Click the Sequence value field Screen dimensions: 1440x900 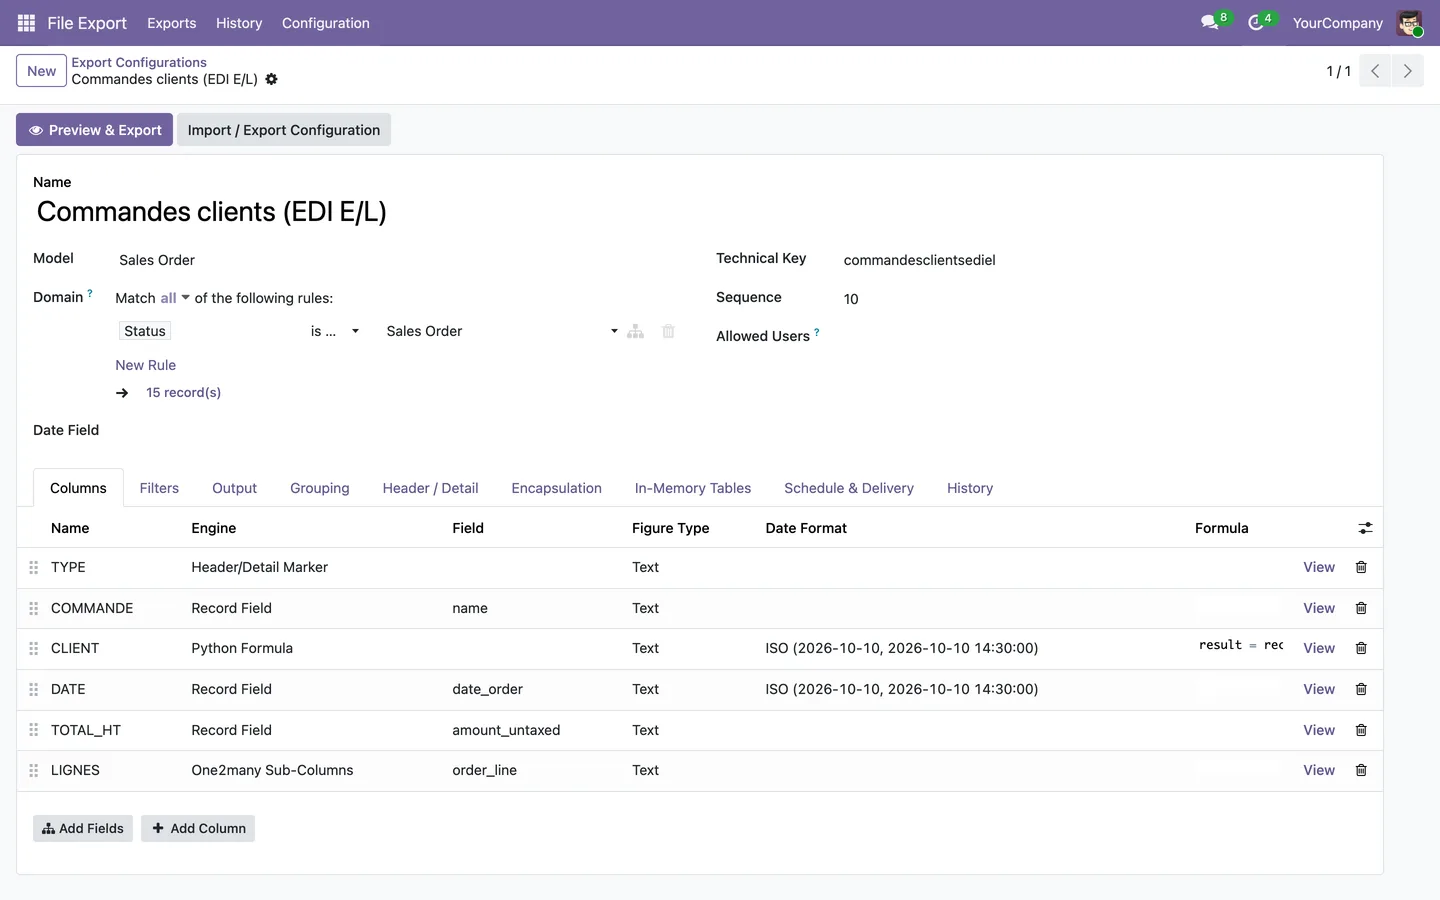point(1105,299)
